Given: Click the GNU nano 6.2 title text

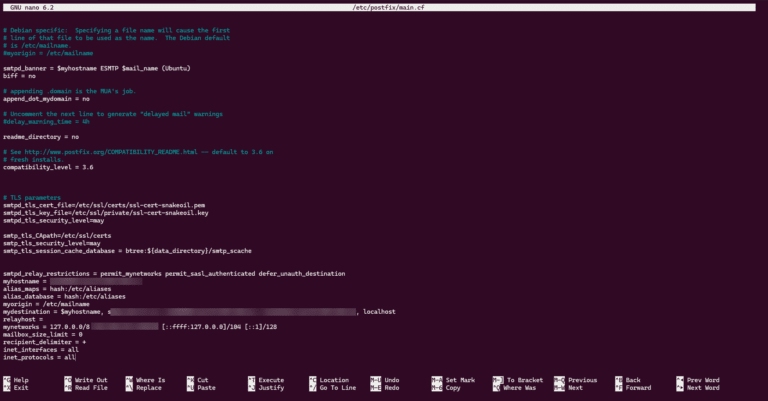Looking at the screenshot, I should click(32, 8).
